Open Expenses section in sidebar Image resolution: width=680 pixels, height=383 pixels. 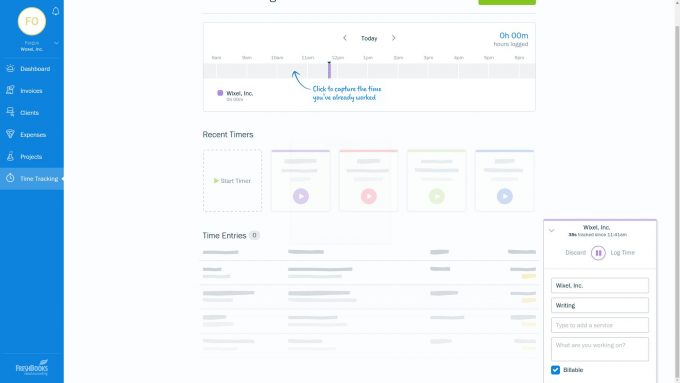coord(32,134)
